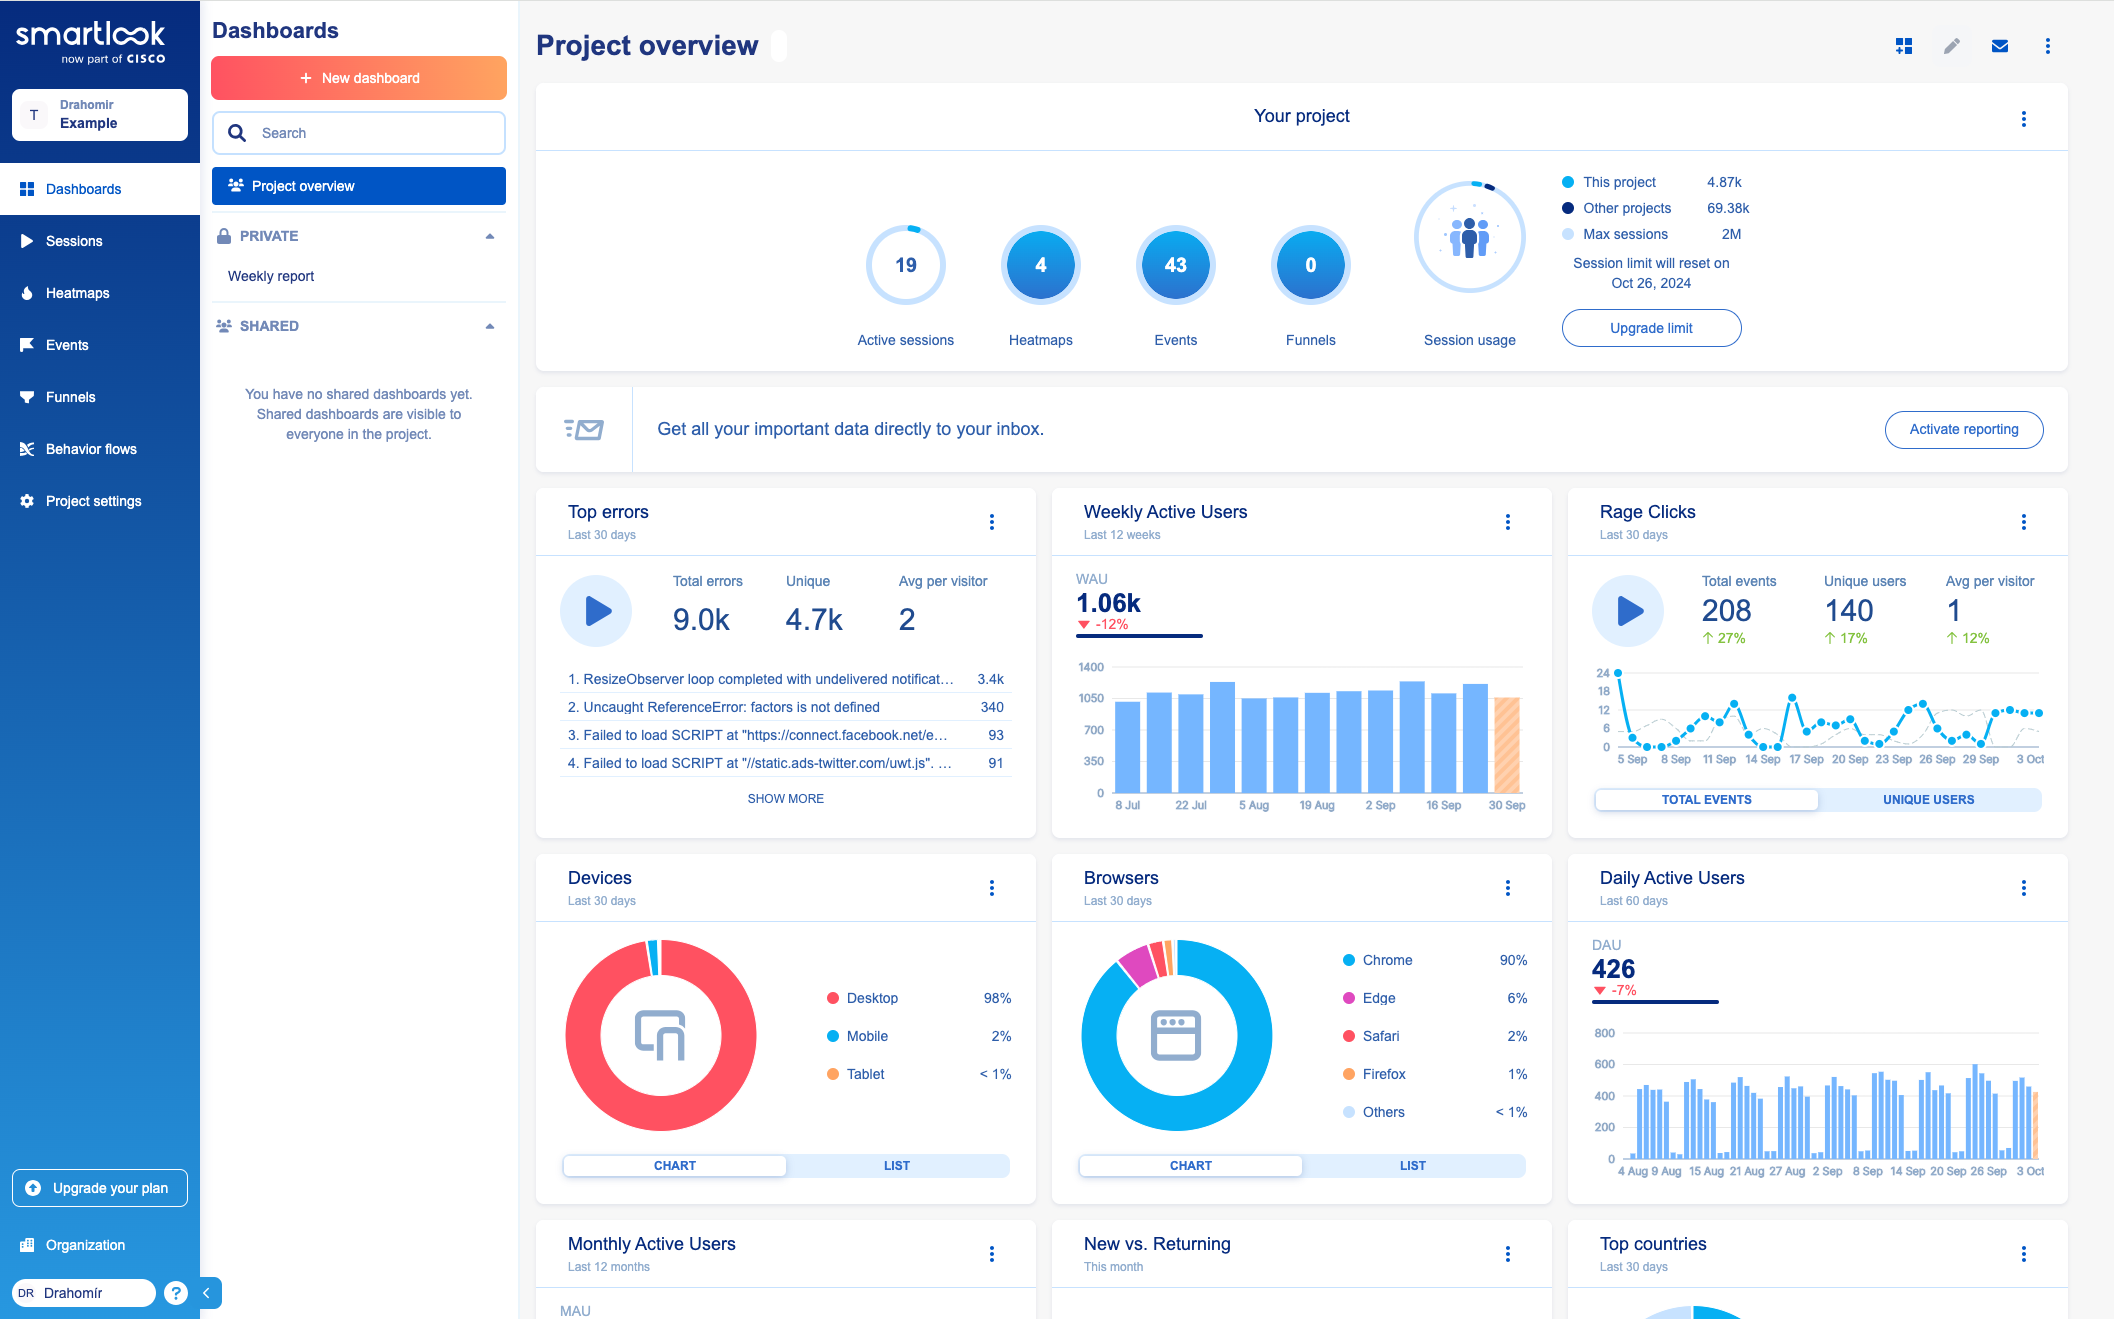Open Drahomír user account menu
The height and width of the screenshot is (1319, 2114).
click(x=84, y=1293)
